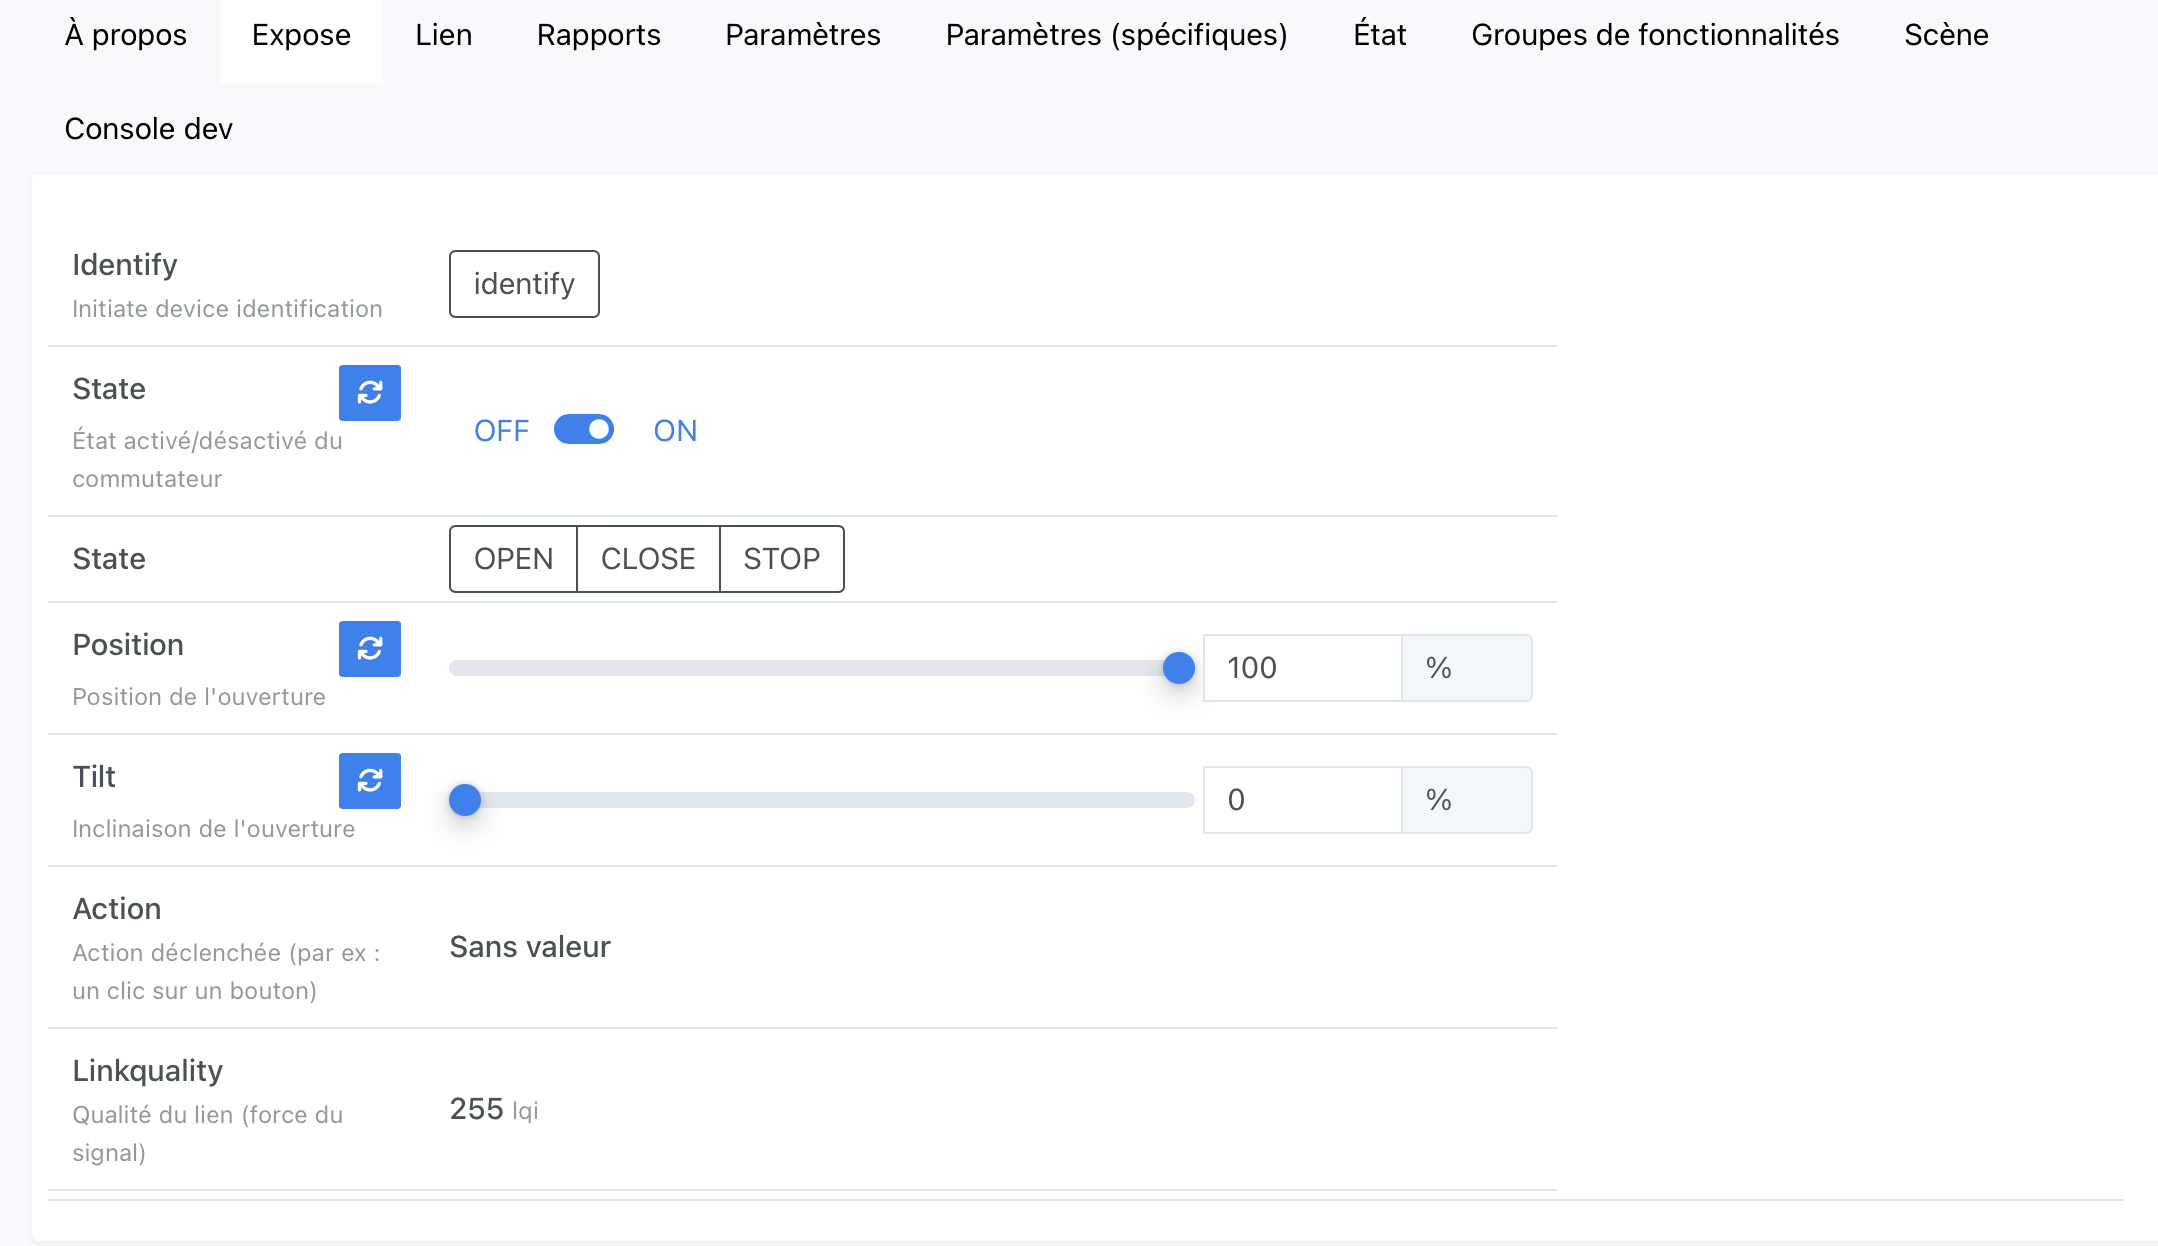The width and height of the screenshot is (2158, 1246).
Task: Open Groupes de fonctionnalités tab
Action: [1654, 35]
